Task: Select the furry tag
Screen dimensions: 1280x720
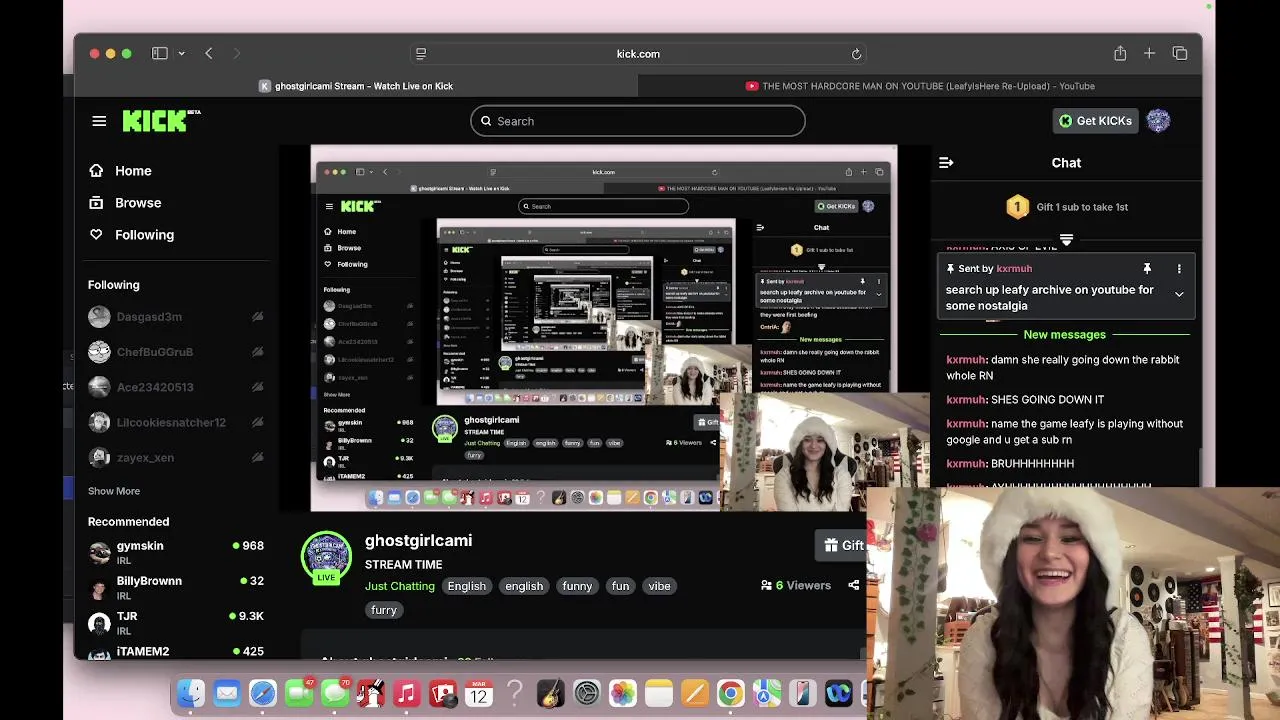Action: pos(384,610)
